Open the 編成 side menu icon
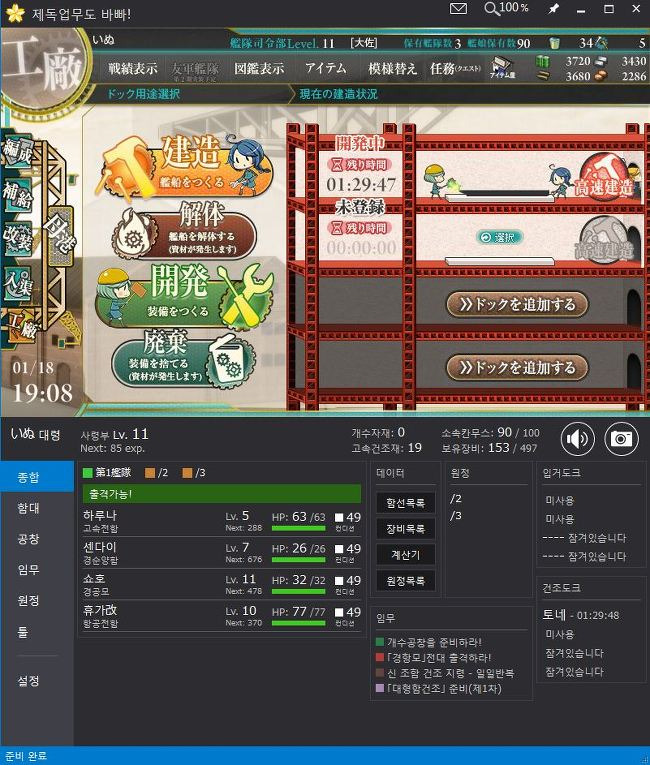The height and width of the screenshot is (765, 650). [17, 151]
